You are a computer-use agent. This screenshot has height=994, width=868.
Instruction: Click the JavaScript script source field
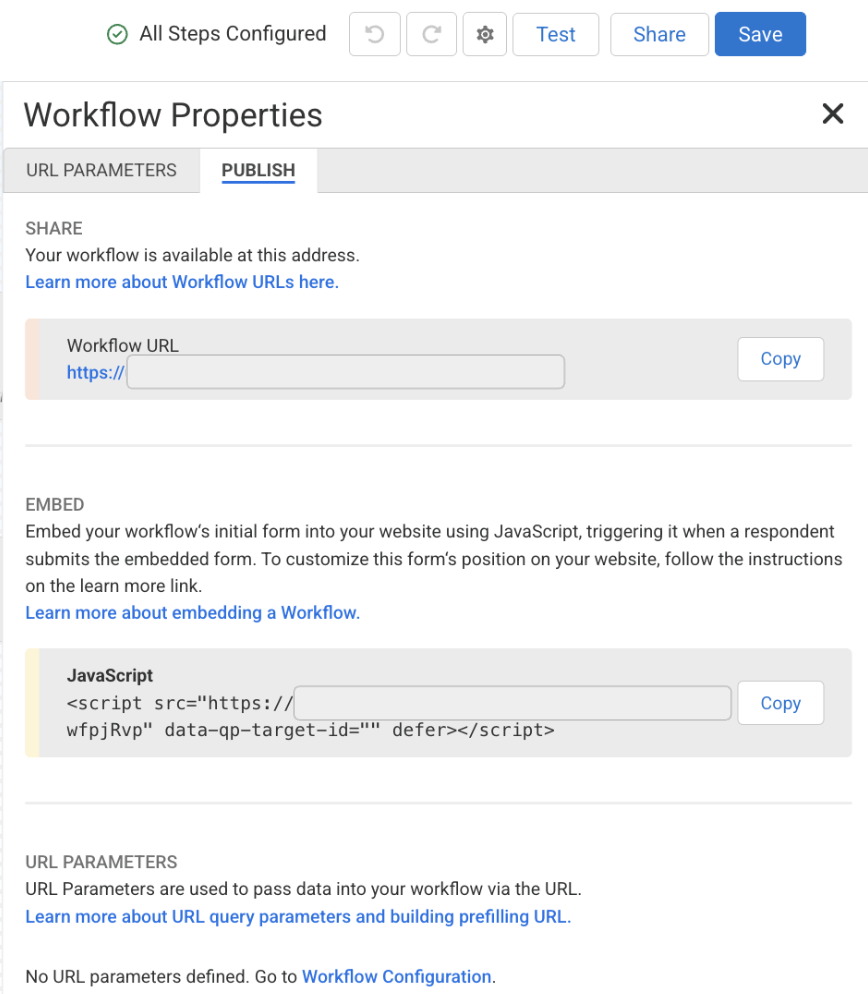tap(512, 702)
